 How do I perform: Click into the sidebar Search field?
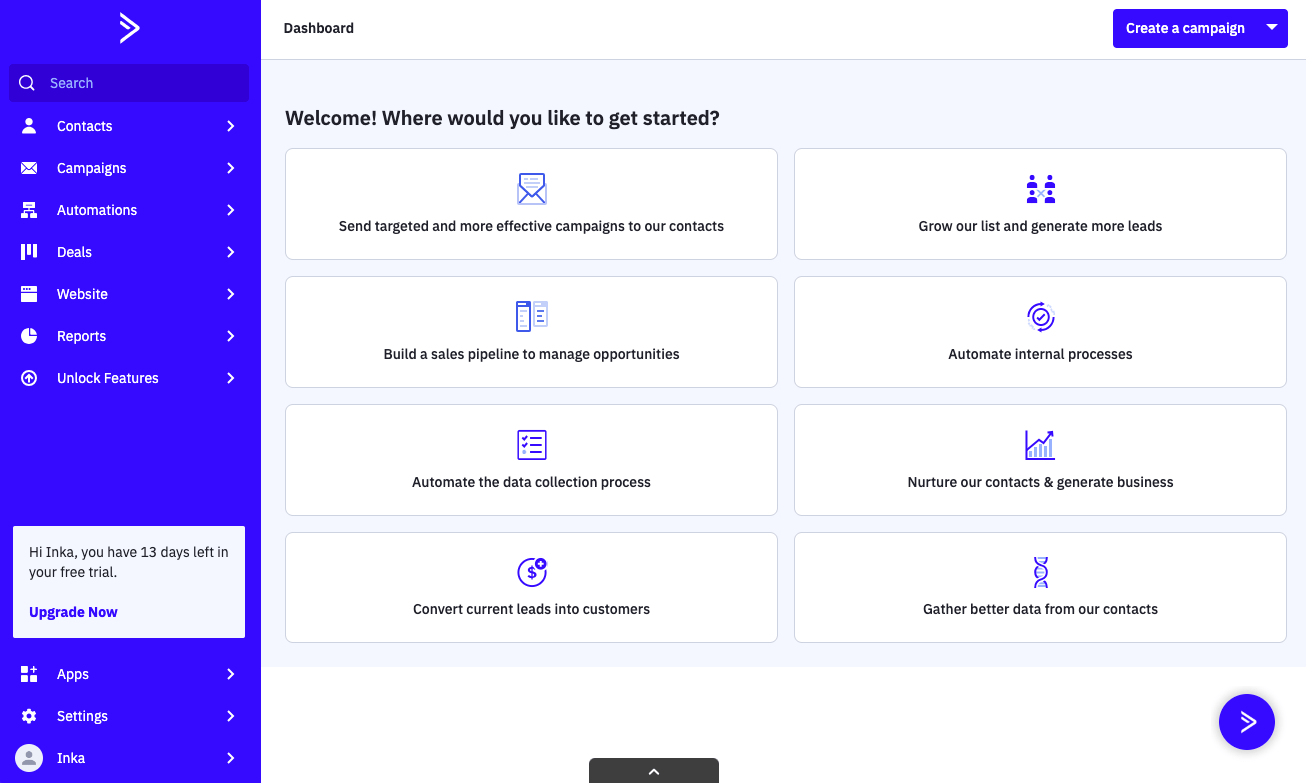129,83
